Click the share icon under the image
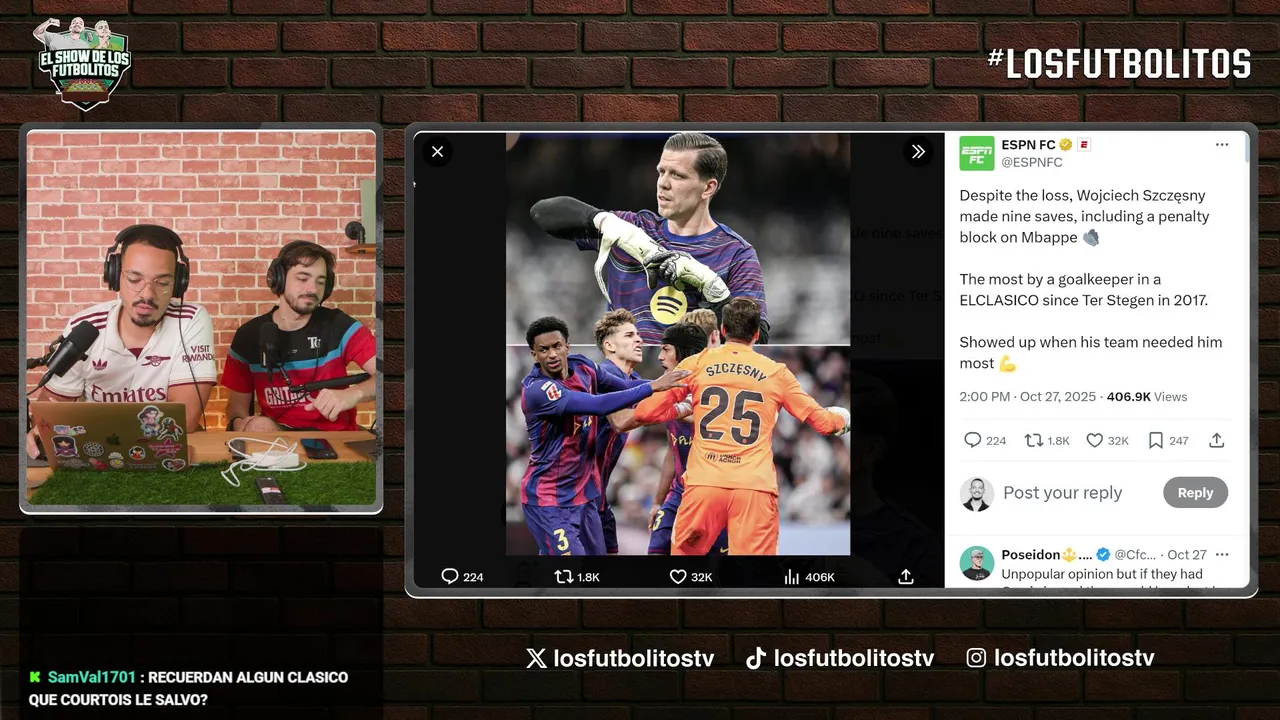Viewport: 1280px width, 720px height. tap(906, 577)
